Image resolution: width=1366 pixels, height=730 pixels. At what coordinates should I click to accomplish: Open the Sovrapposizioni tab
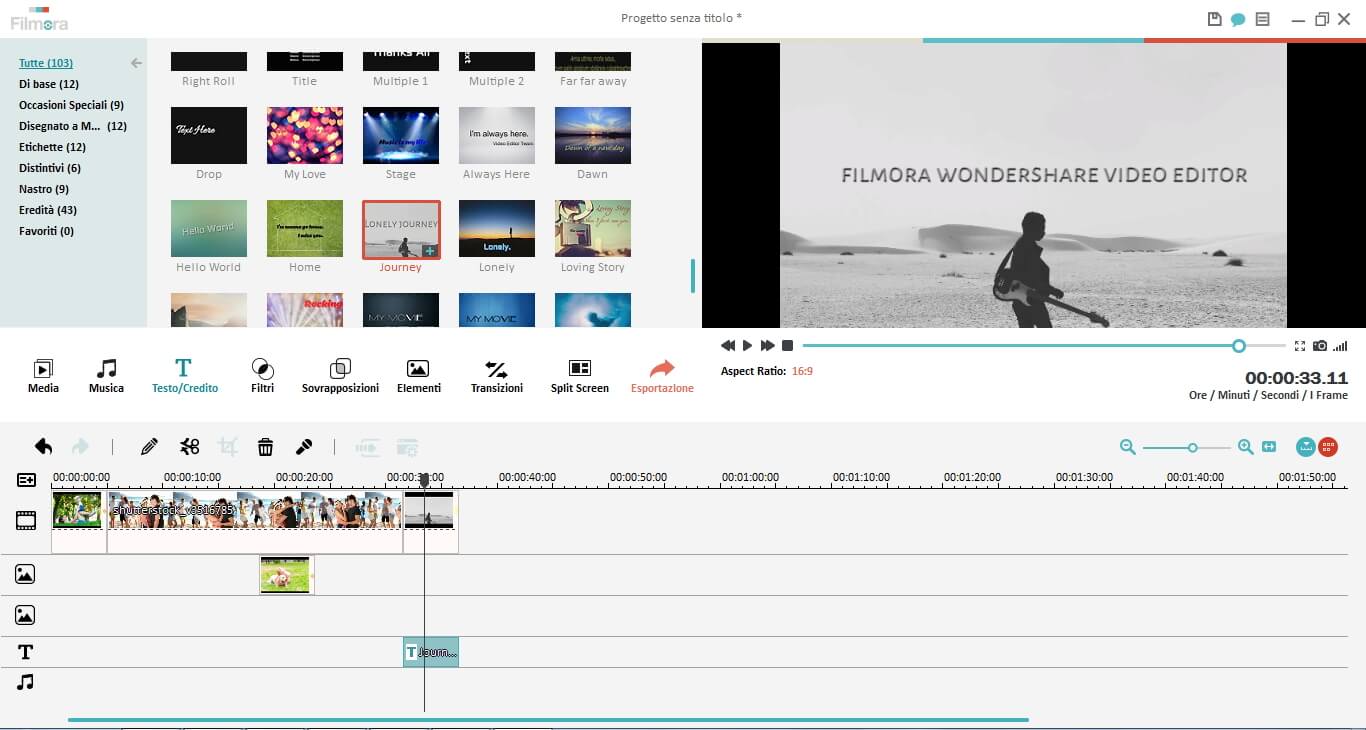[340, 376]
